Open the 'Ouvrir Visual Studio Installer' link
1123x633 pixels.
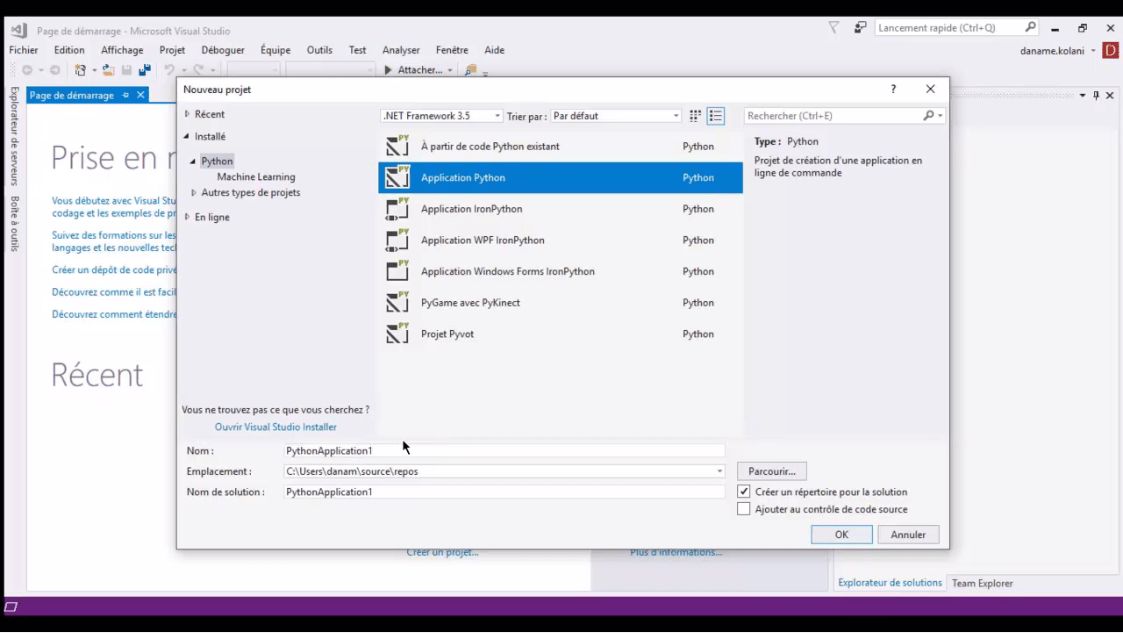276,427
